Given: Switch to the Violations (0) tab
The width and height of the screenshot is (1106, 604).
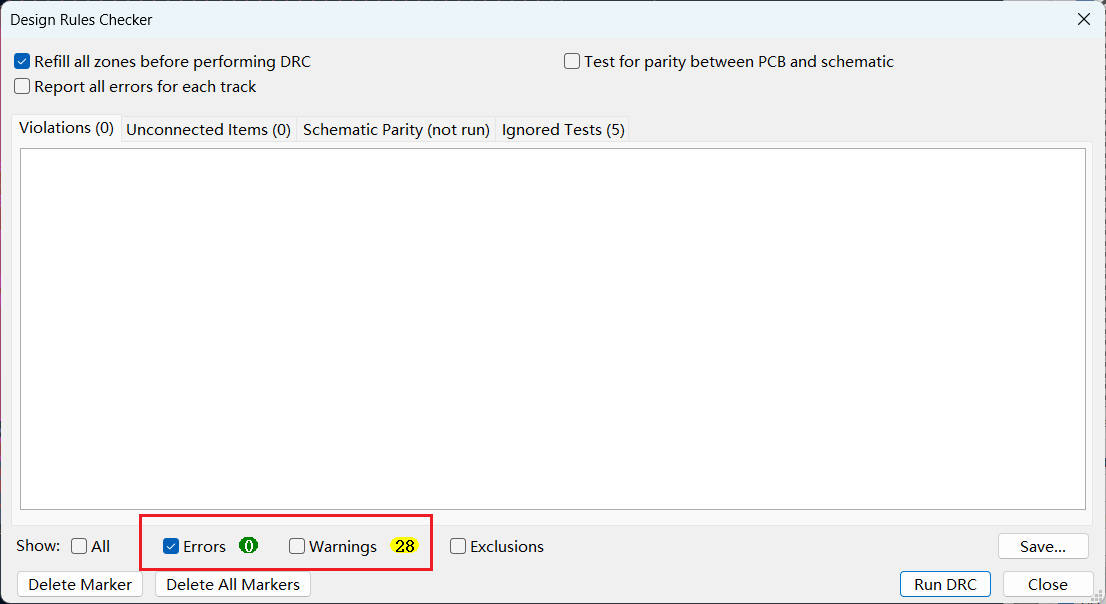Looking at the screenshot, I should (66, 129).
